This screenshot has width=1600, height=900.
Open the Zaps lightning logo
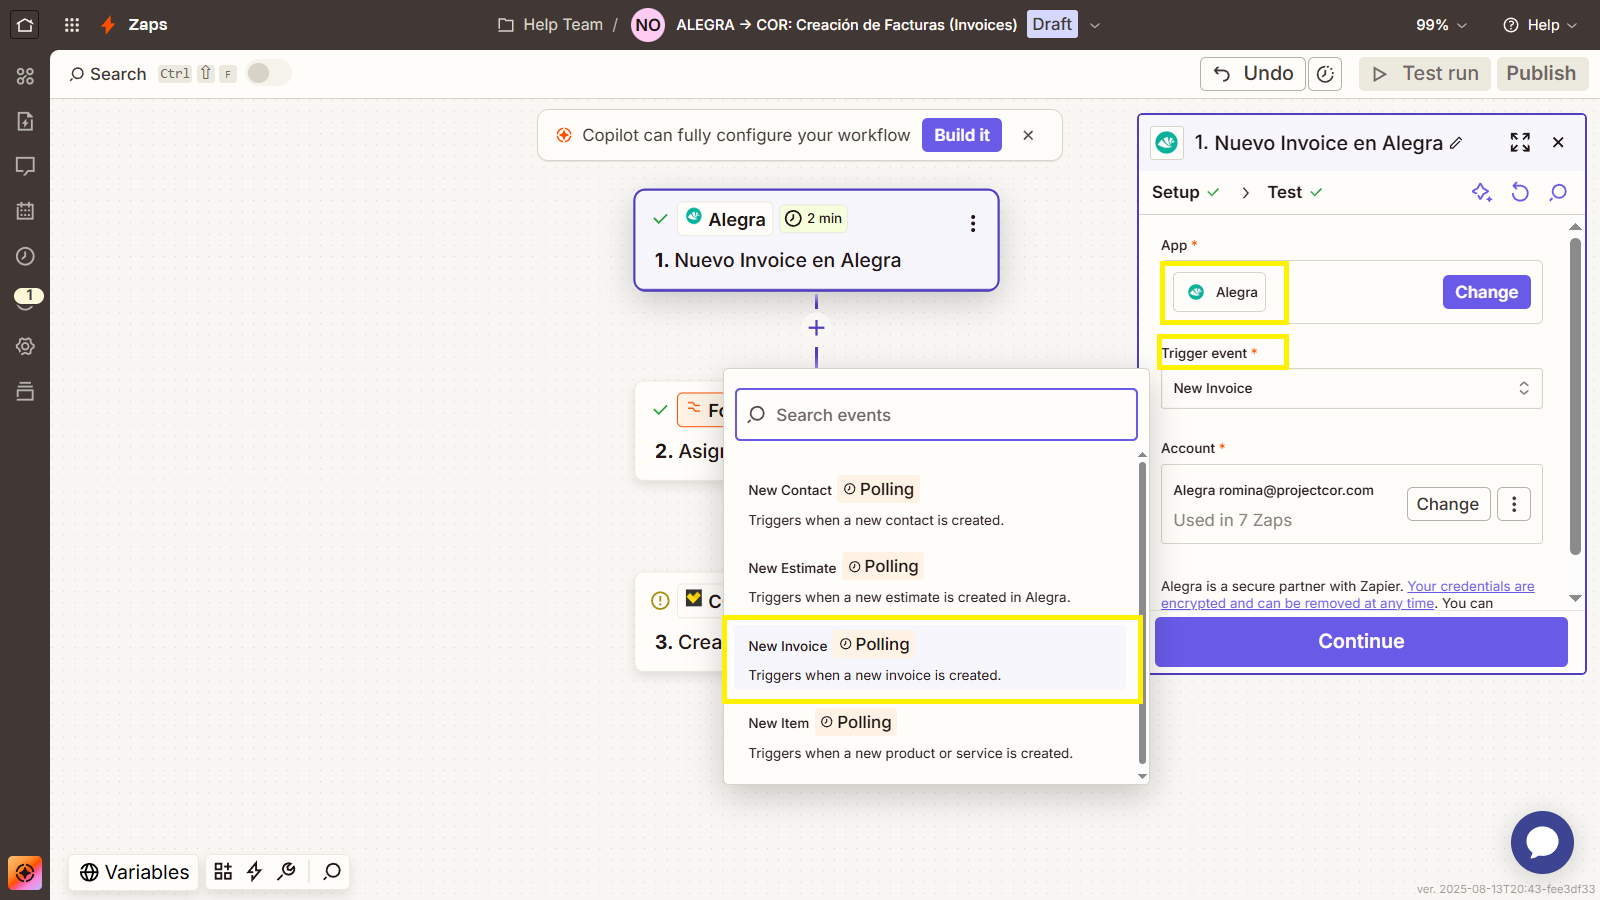click(x=108, y=25)
